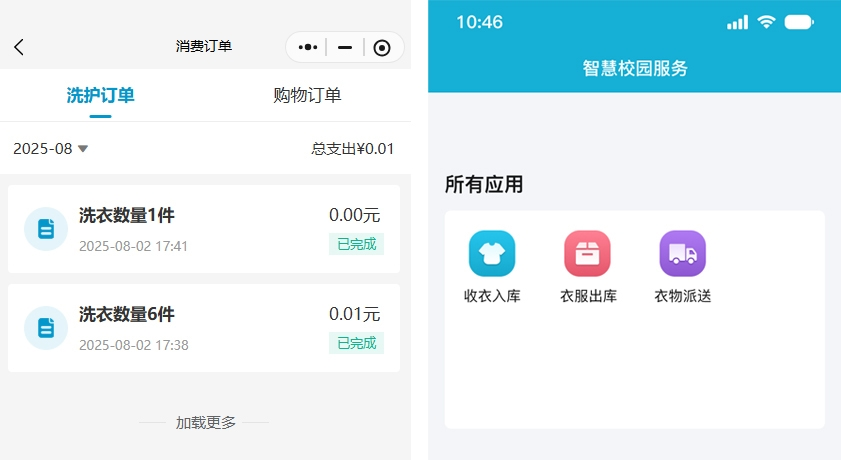Open 衣物派送 truck icon

point(682,254)
